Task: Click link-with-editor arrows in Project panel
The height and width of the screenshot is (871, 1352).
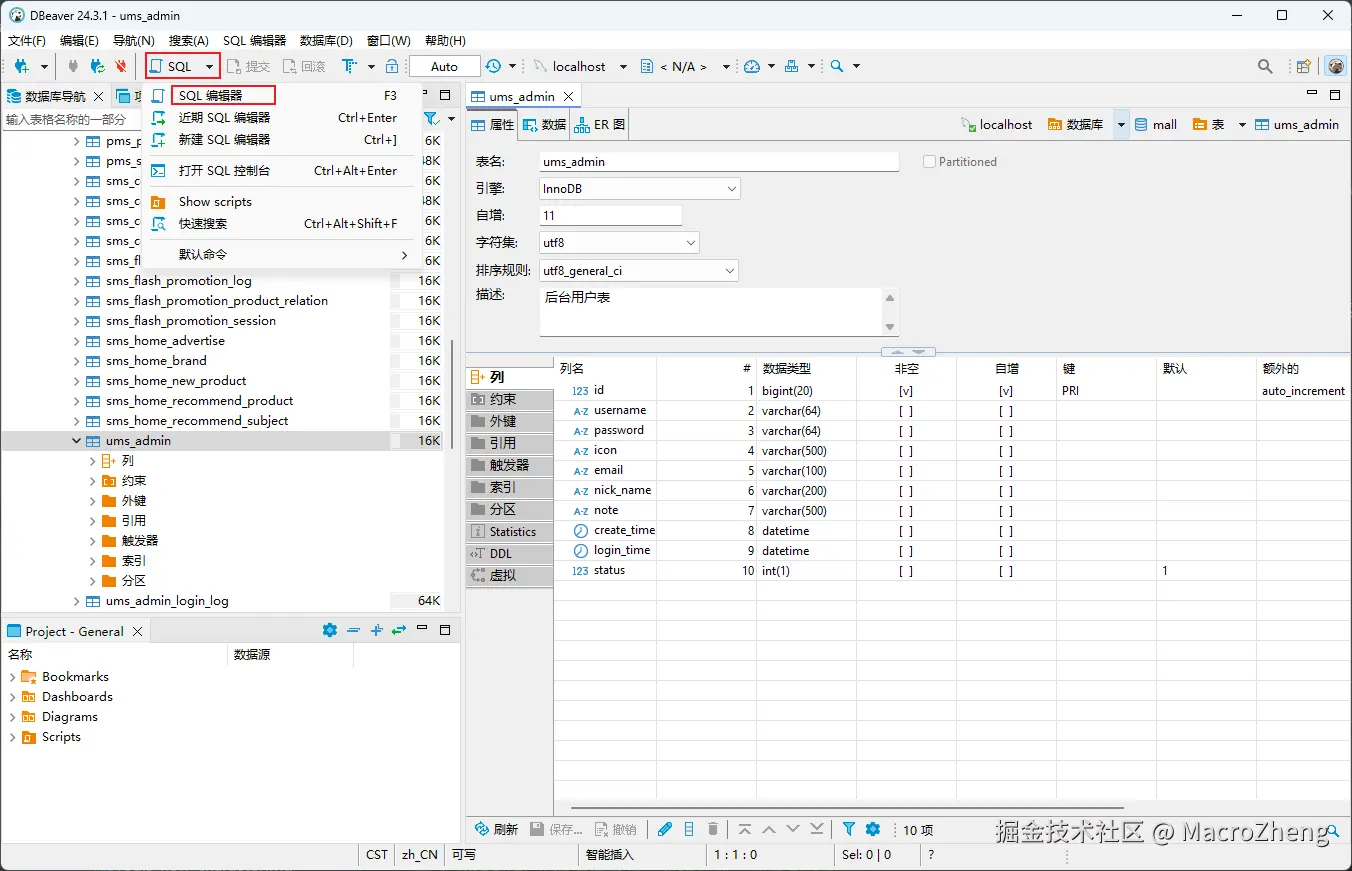Action: point(399,630)
